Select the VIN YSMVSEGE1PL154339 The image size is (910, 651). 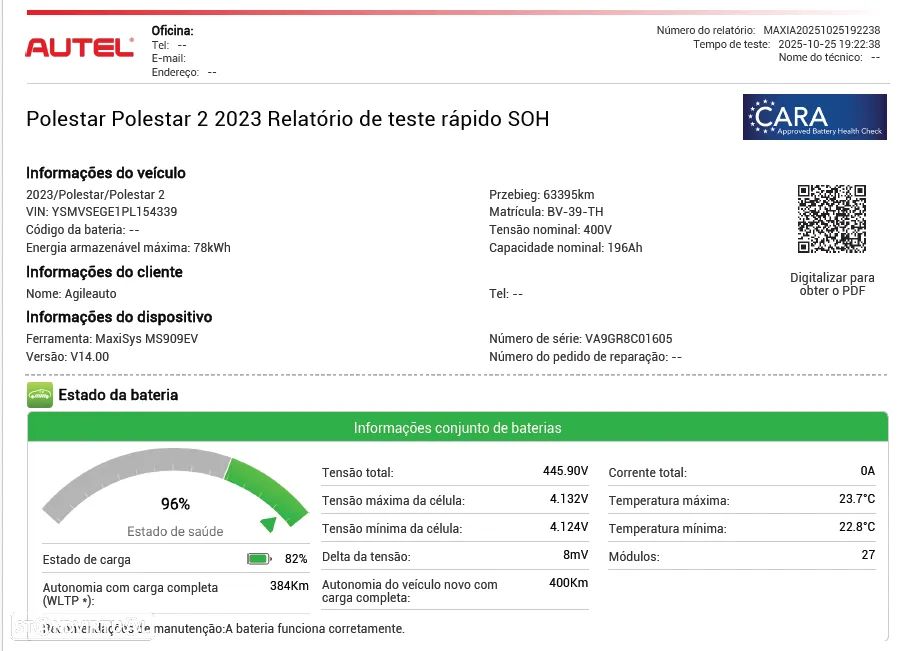(x=114, y=212)
